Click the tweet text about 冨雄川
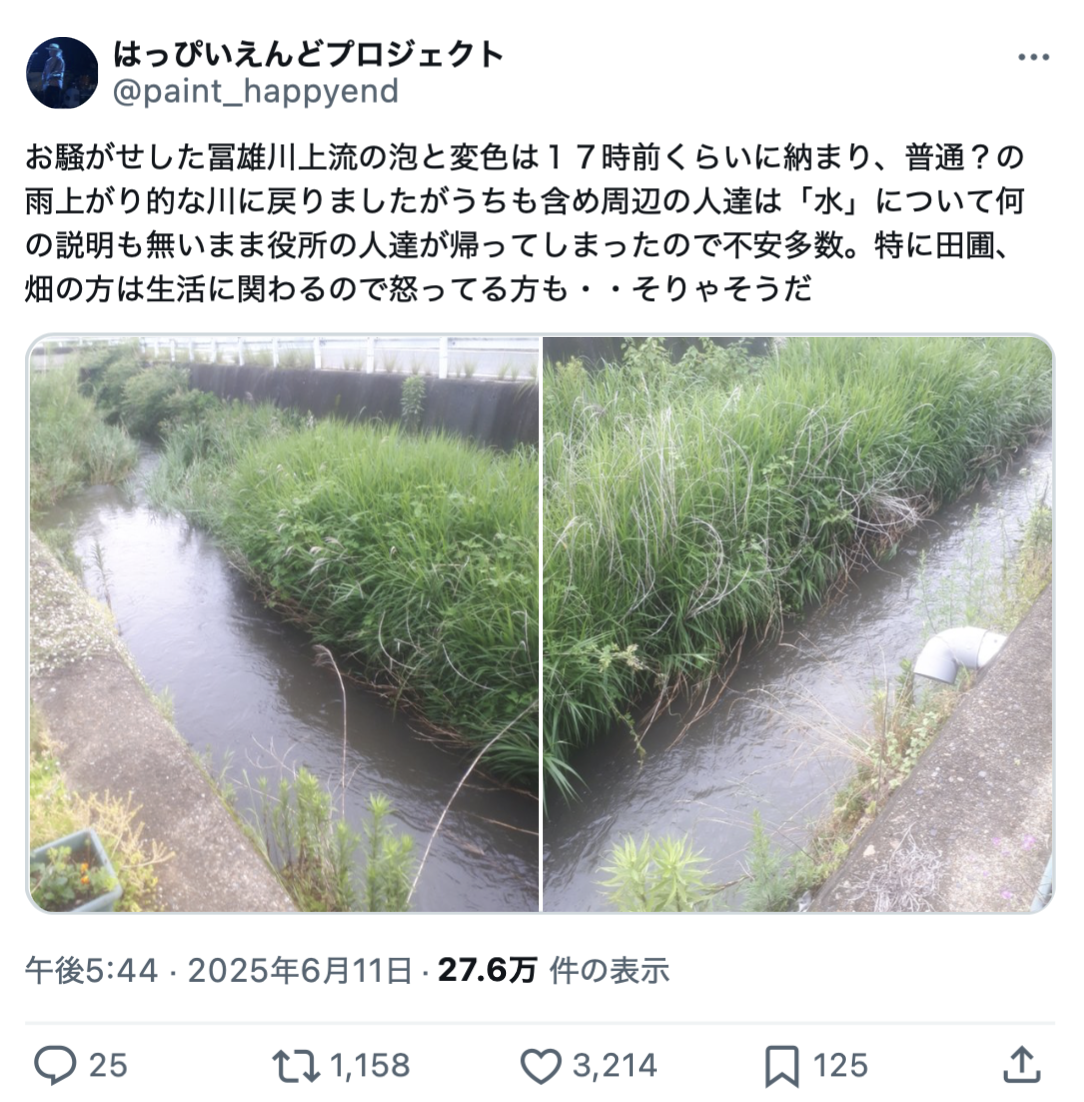Viewport: 1084px width, 1102px height. 524,223
